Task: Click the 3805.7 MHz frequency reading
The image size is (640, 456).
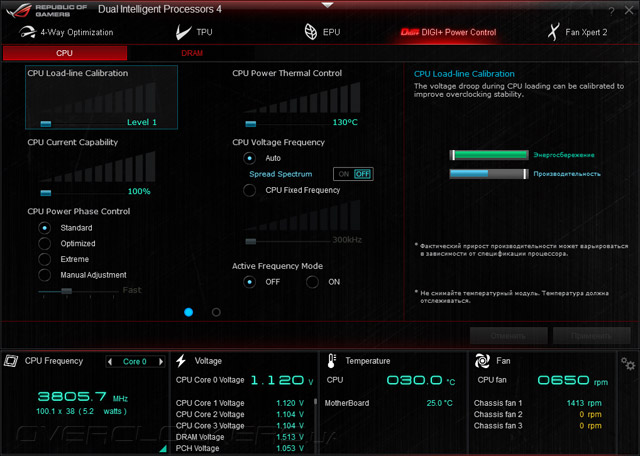Action: 82,396
